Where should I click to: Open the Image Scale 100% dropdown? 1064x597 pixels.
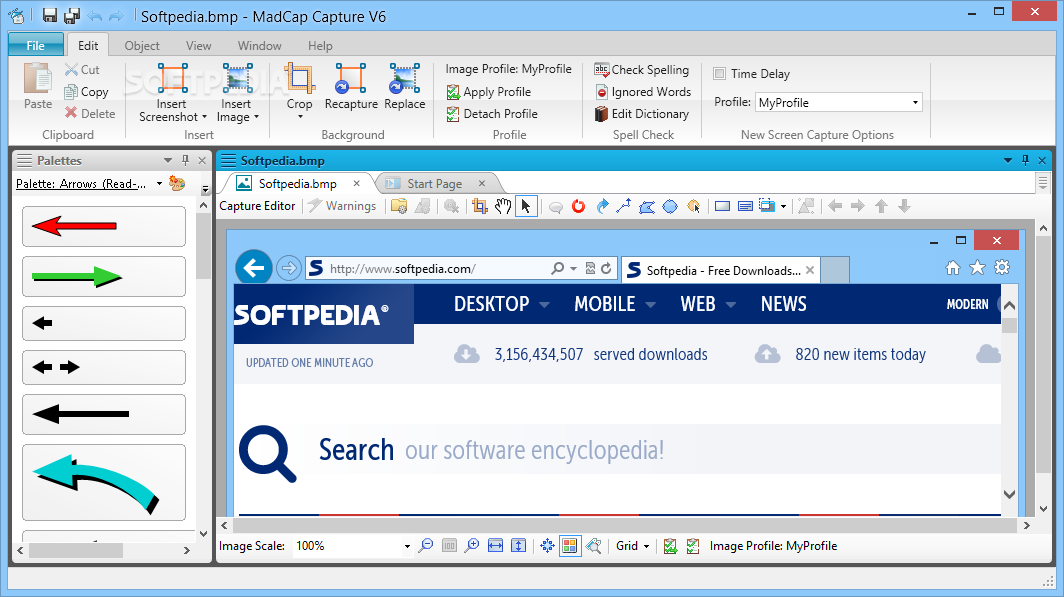point(407,546)
